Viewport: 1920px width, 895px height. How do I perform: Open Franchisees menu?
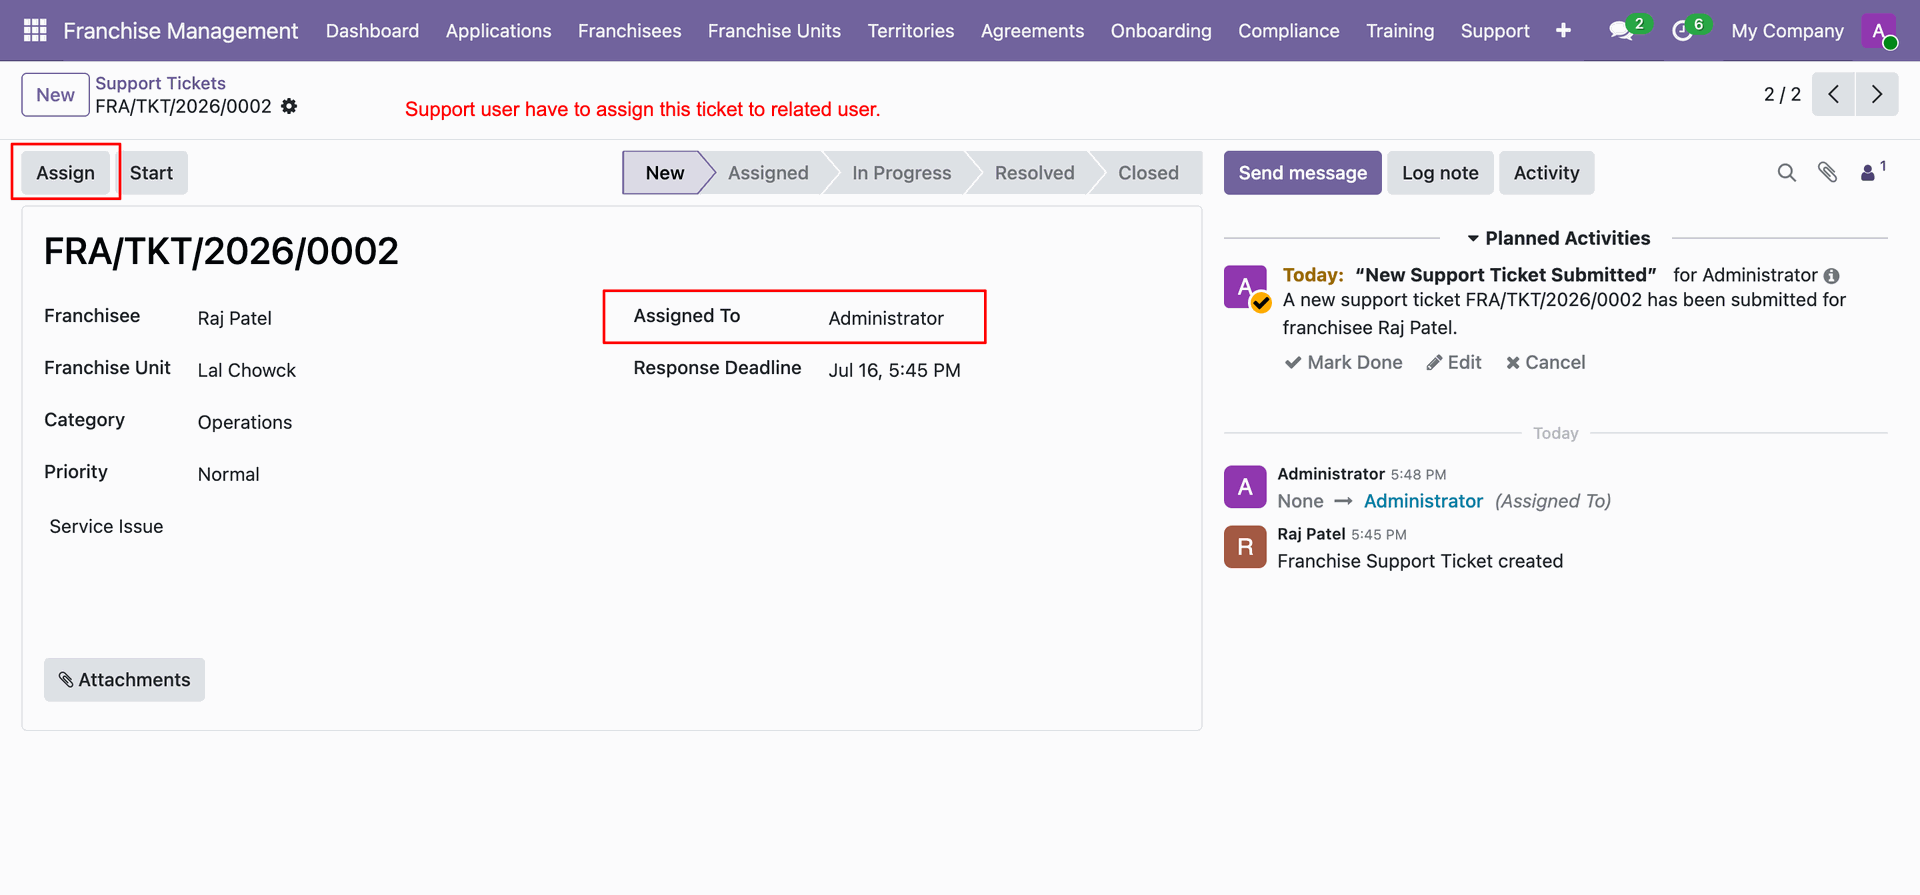click(x=629, y=31)
